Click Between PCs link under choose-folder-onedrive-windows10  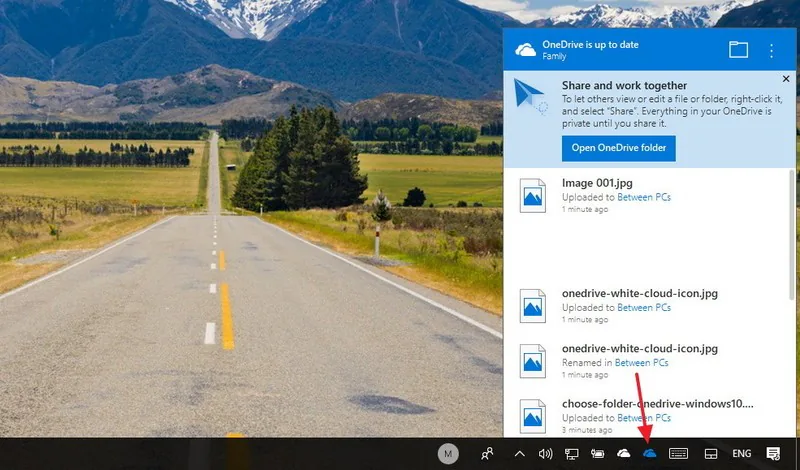pos(644,417)
